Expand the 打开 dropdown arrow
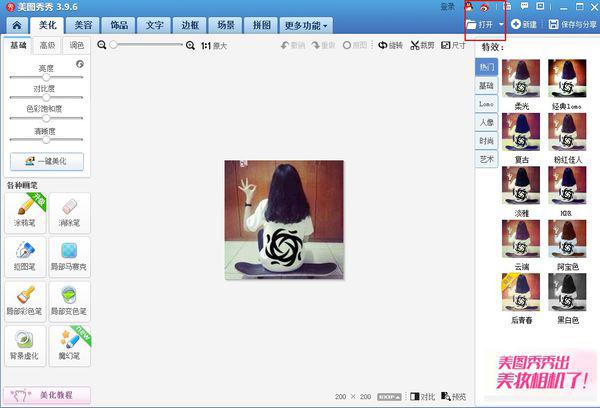Screen dimensions: 600x408 pos(501,25)
